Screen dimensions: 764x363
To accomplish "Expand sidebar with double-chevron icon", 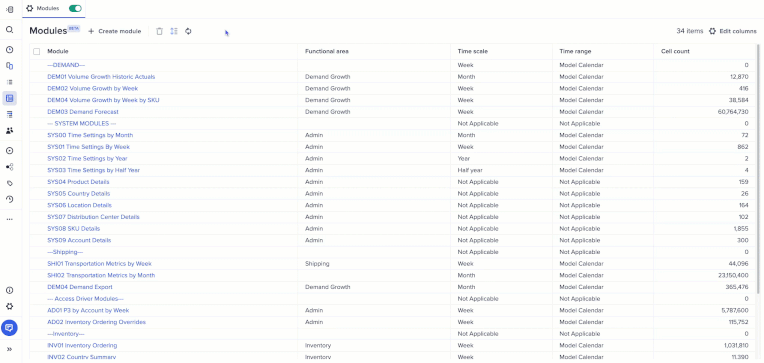I will [9, 349].
